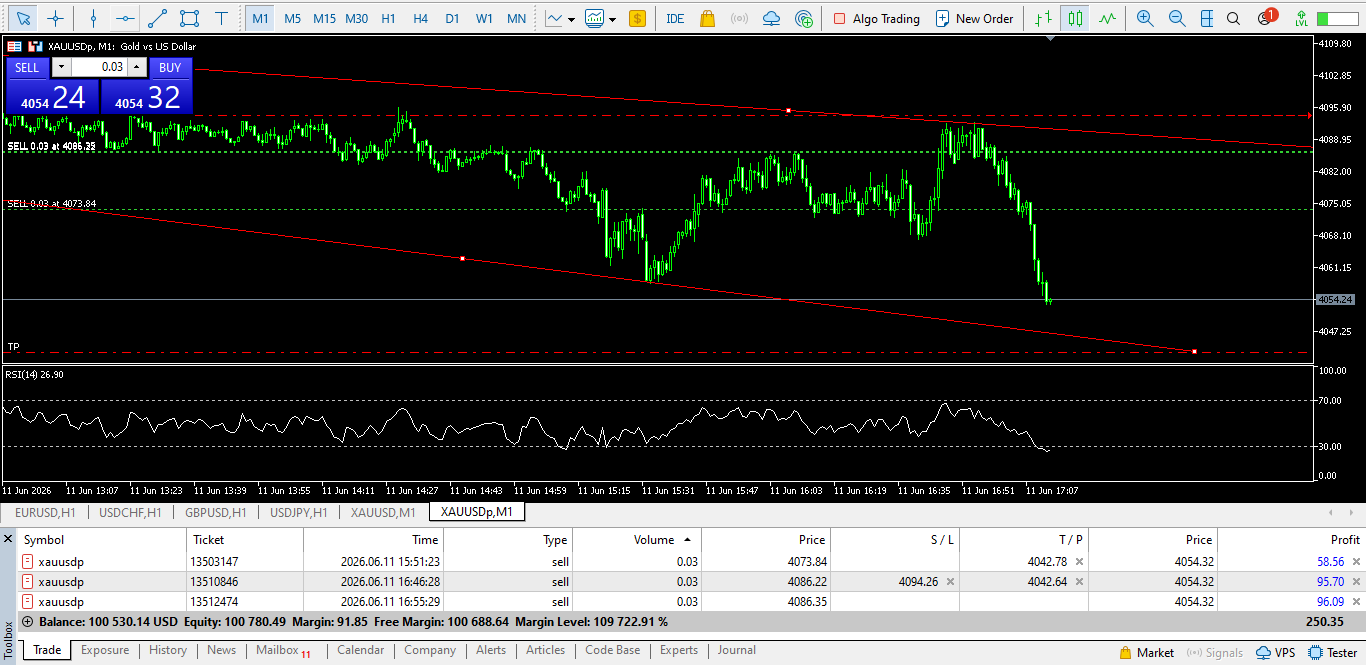Screen dimensions: 1366x665
Task: Click the copy-signals plus icon
Action: [804, 18]
